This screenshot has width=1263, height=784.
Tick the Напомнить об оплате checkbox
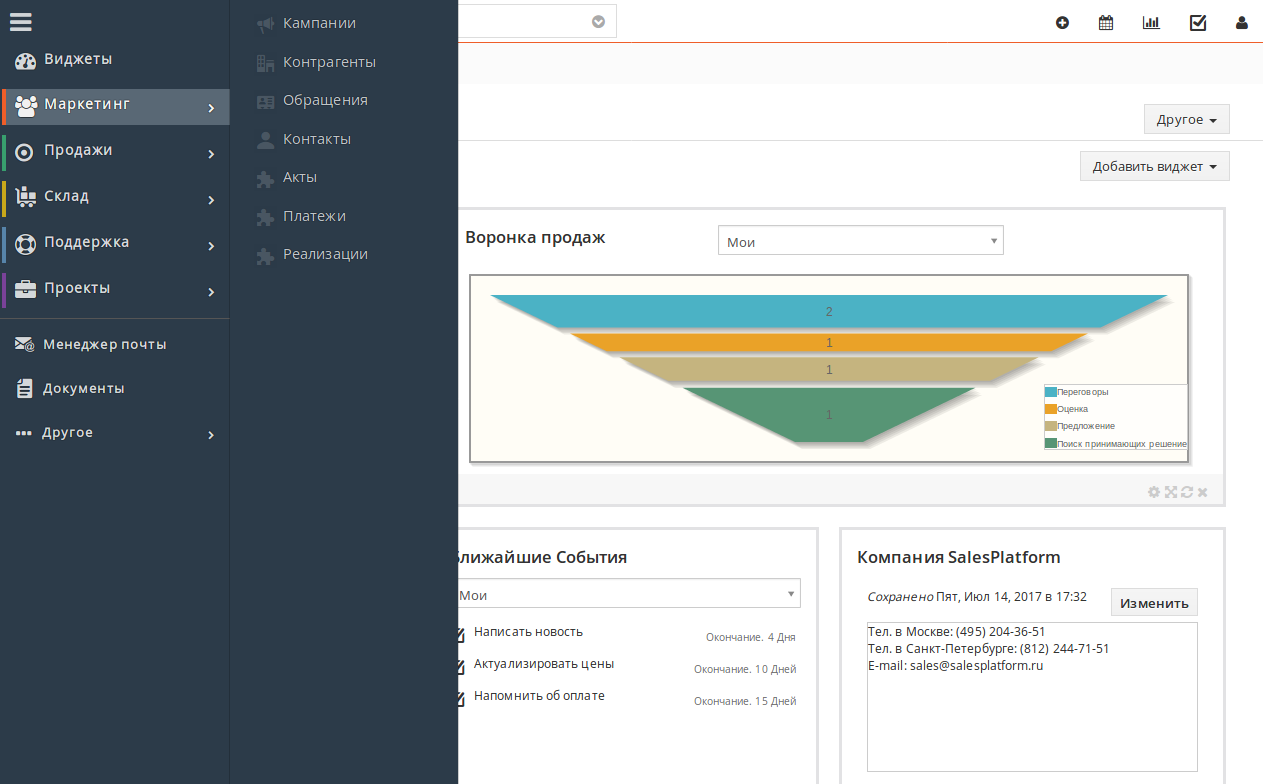[459, 695]
